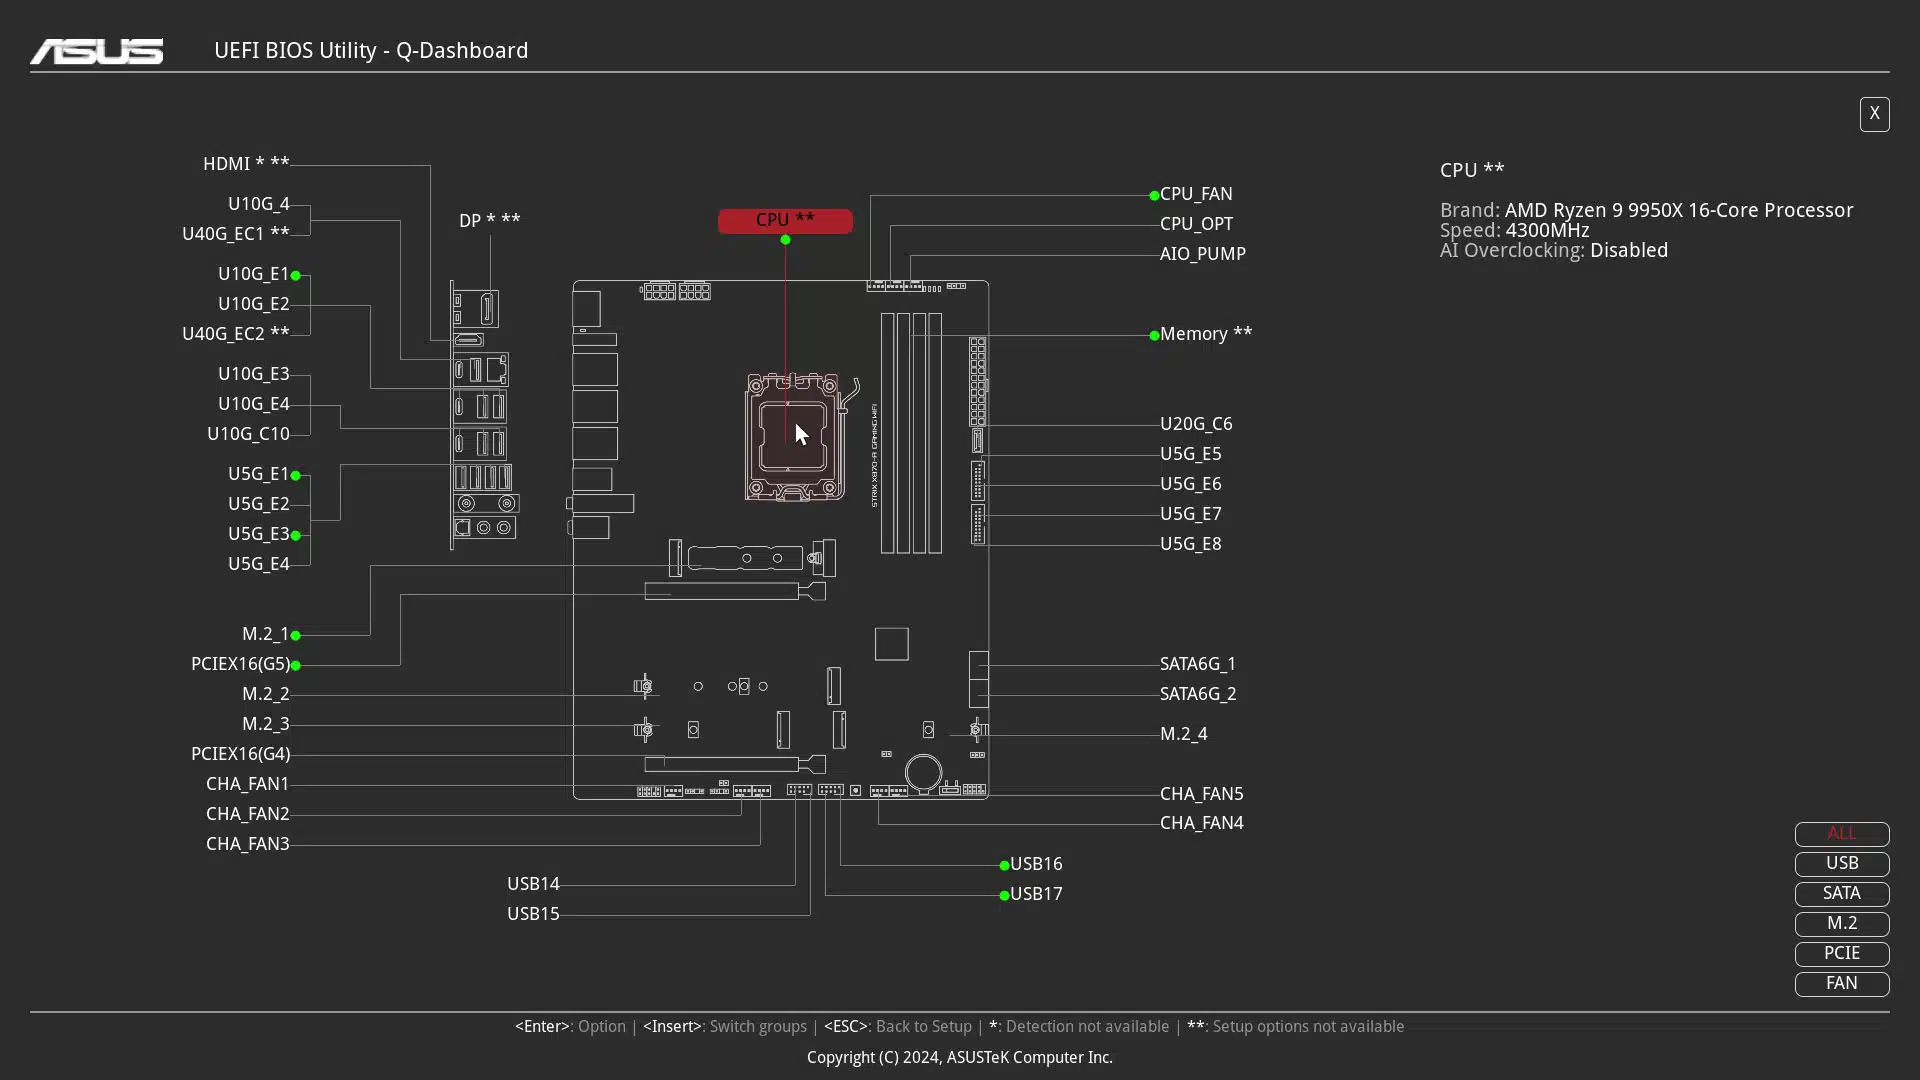Select the USB17 header label
The image size is (1920, 1080).
[1036, 894]
